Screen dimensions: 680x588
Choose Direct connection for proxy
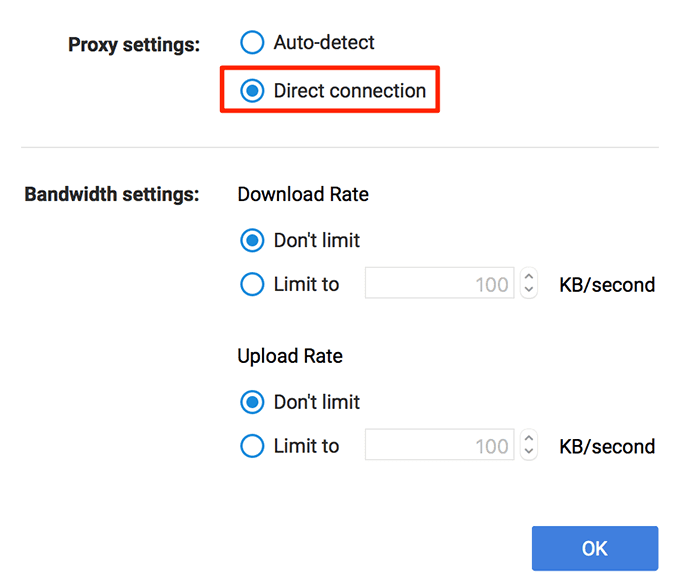click(253, 91)
